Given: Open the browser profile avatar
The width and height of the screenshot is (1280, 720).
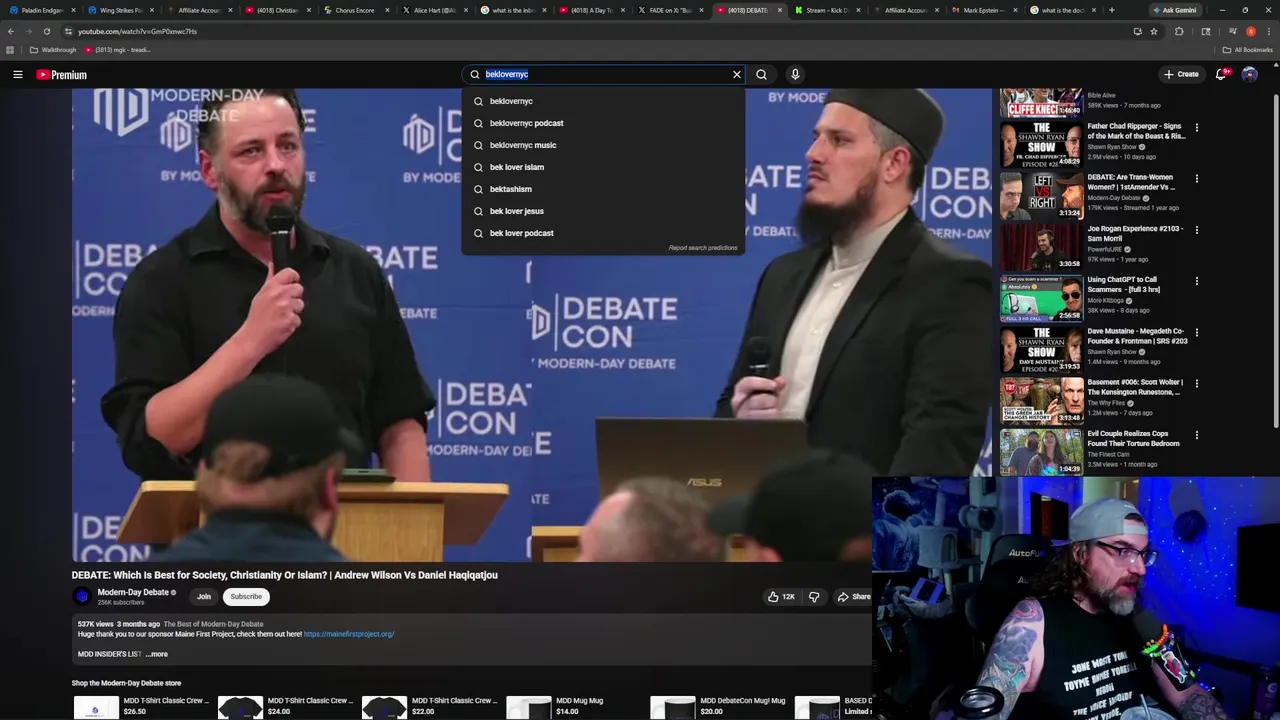Looking at the screenshot, I should tap(1251, 31).
